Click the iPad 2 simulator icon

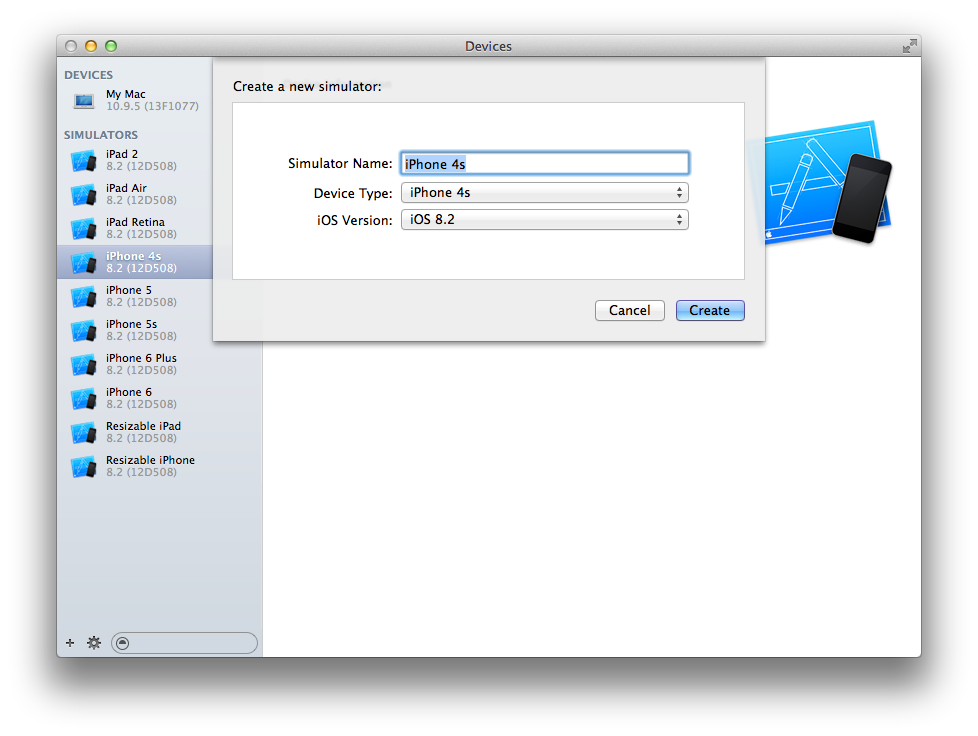tap(84, 160)
